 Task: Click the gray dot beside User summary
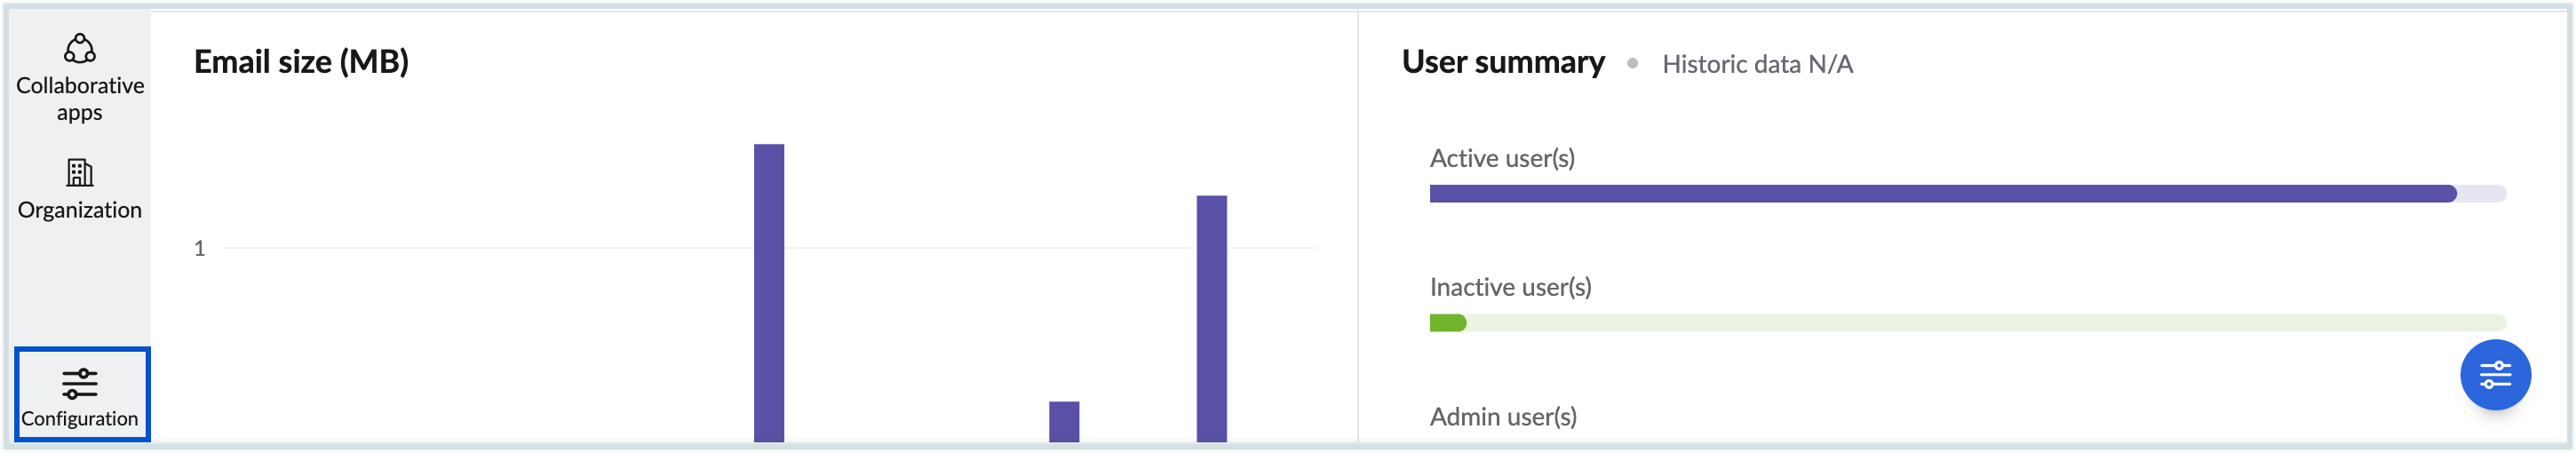point(1633,63)
